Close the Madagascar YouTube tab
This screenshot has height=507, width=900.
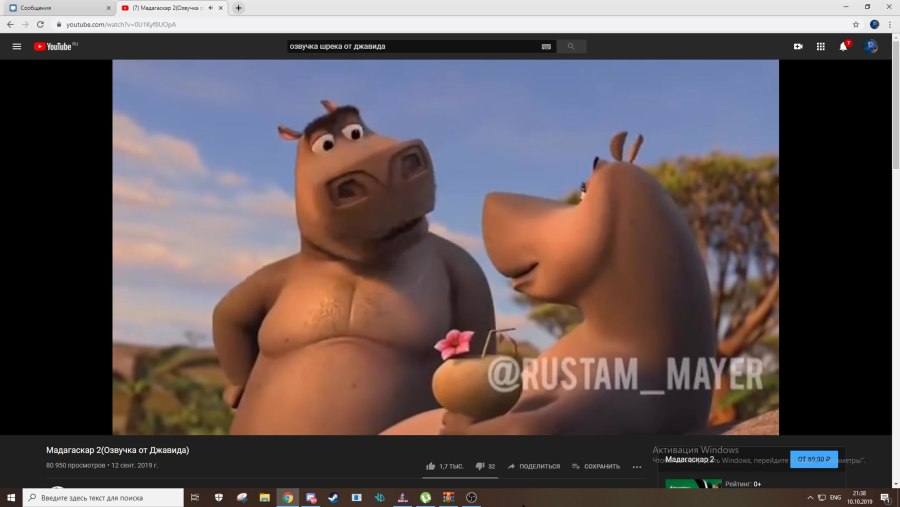pos(221,8)
